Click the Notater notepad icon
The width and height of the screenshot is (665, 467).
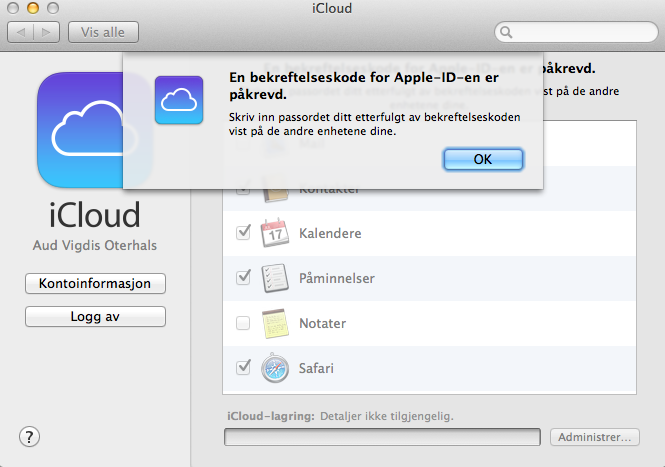click(275, 323)
